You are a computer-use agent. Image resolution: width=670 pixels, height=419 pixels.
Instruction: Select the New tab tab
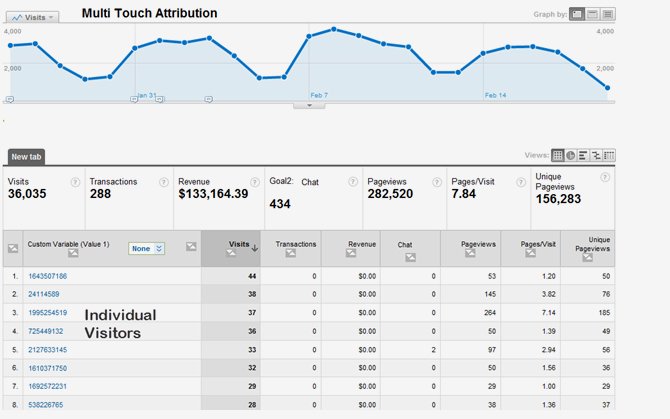point(26,157)
